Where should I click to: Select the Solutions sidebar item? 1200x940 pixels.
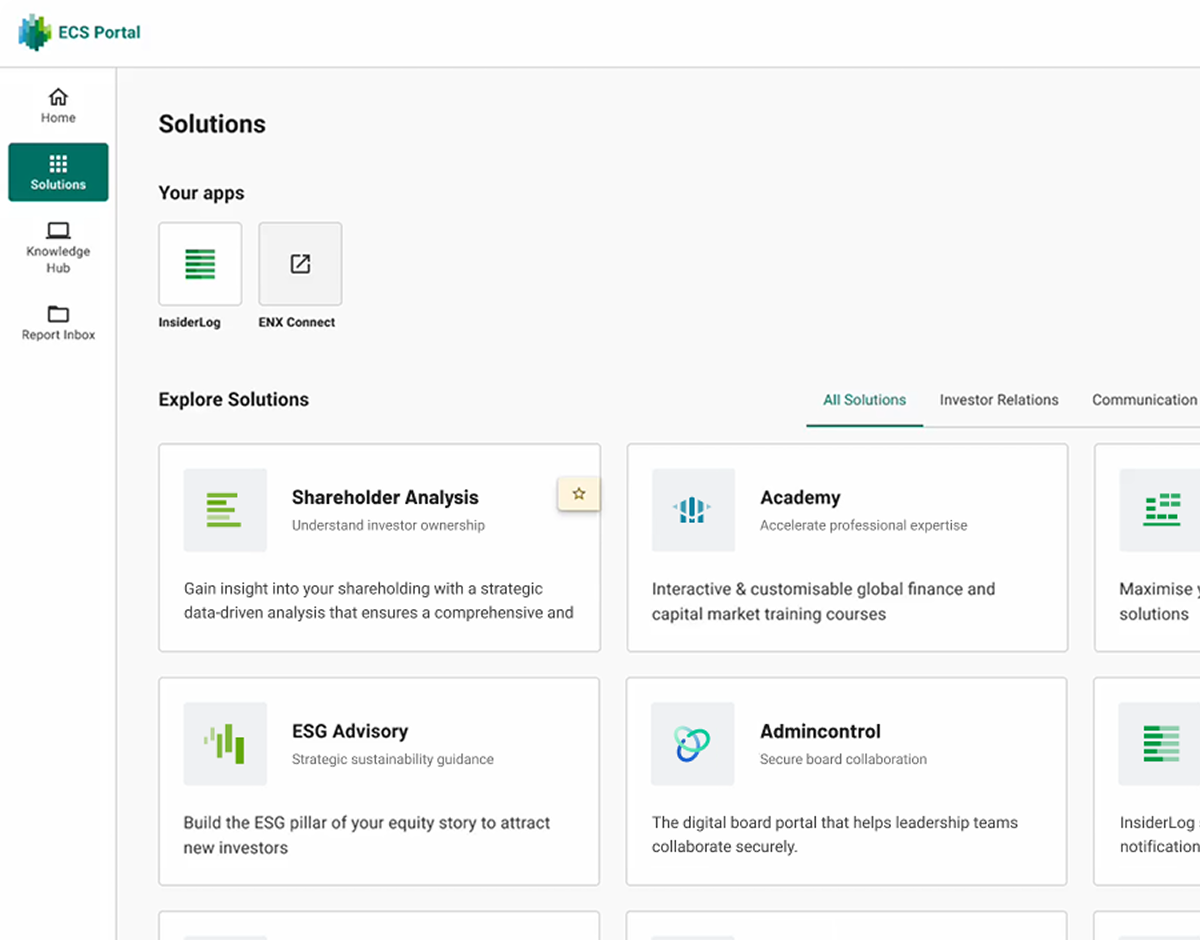click(58, 172)
